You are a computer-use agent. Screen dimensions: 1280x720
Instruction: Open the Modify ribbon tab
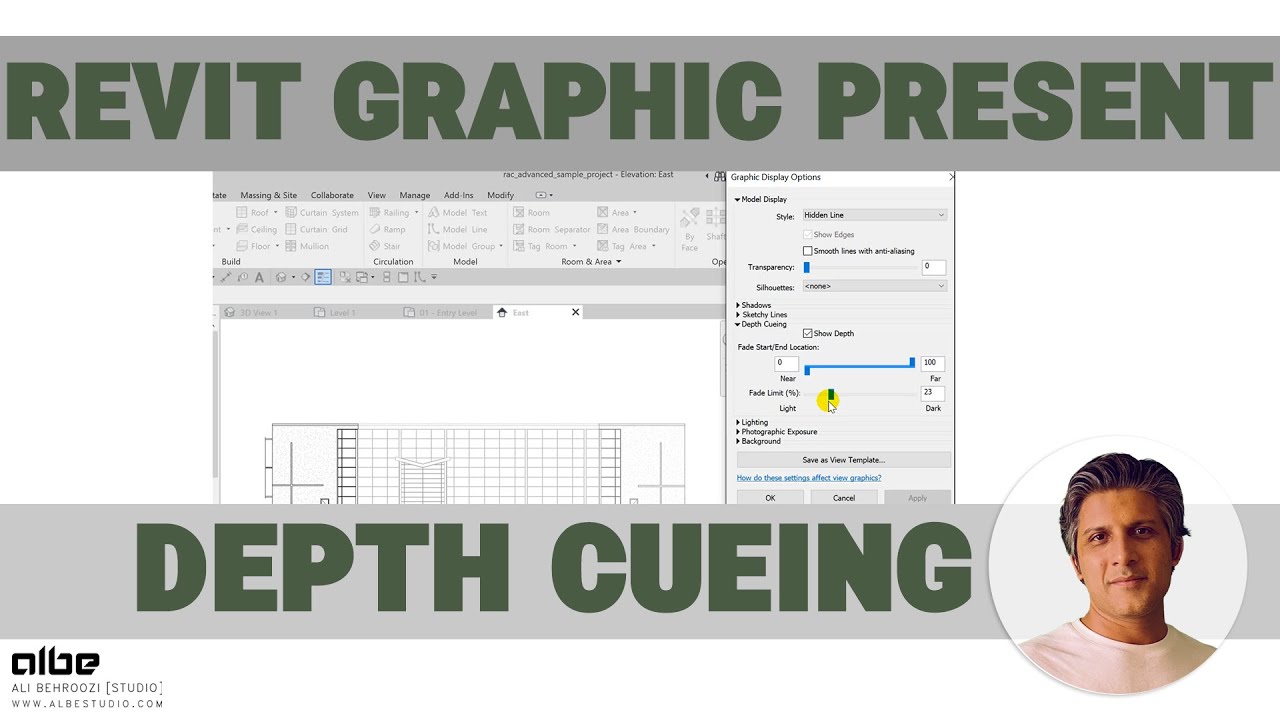501,195
